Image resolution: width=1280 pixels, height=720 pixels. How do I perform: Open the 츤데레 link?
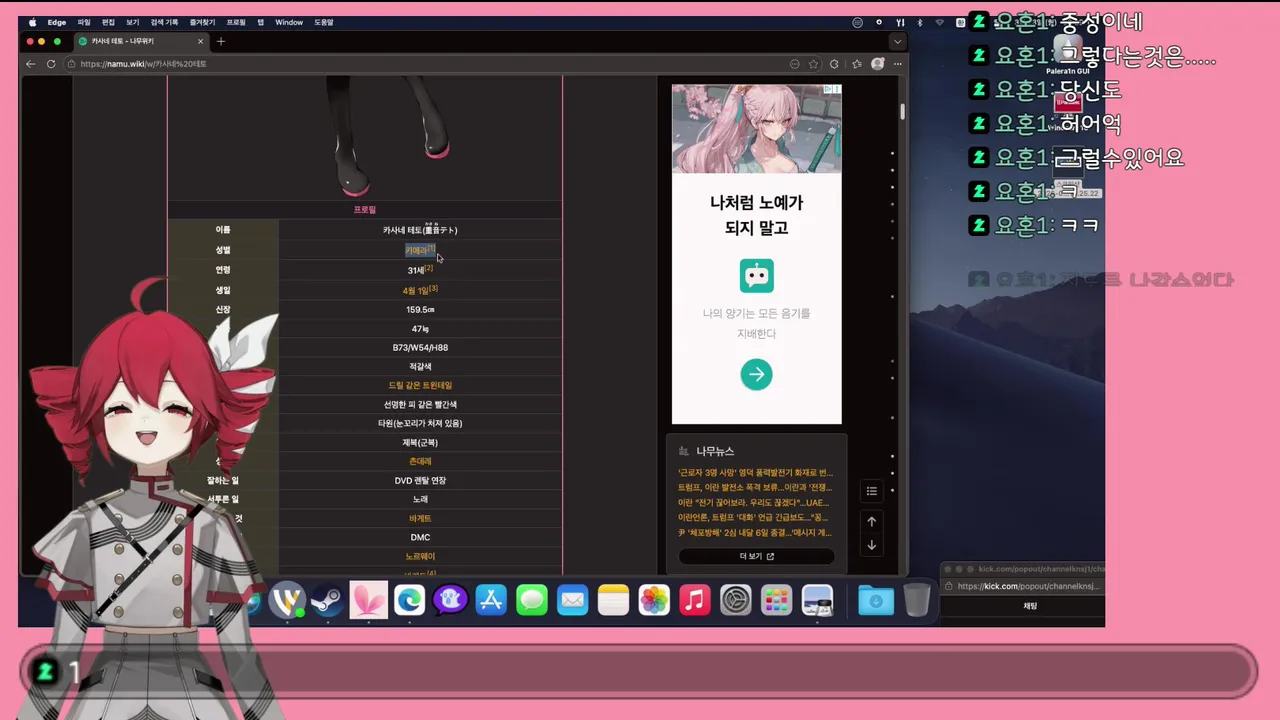pos(420,461)
